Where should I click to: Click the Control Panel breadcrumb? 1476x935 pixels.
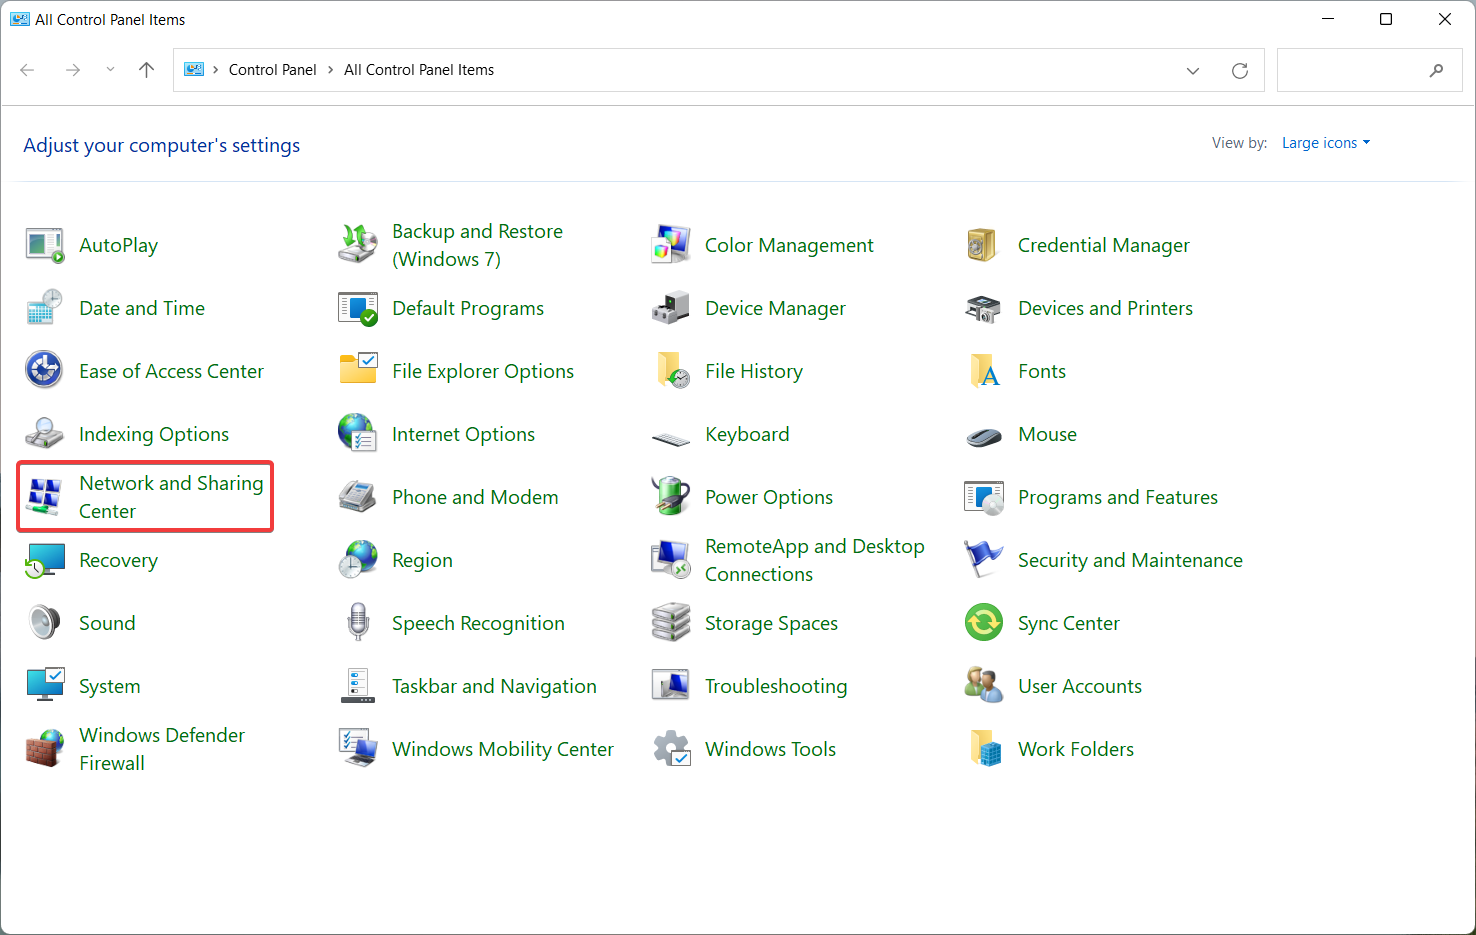tap(272, 70)
